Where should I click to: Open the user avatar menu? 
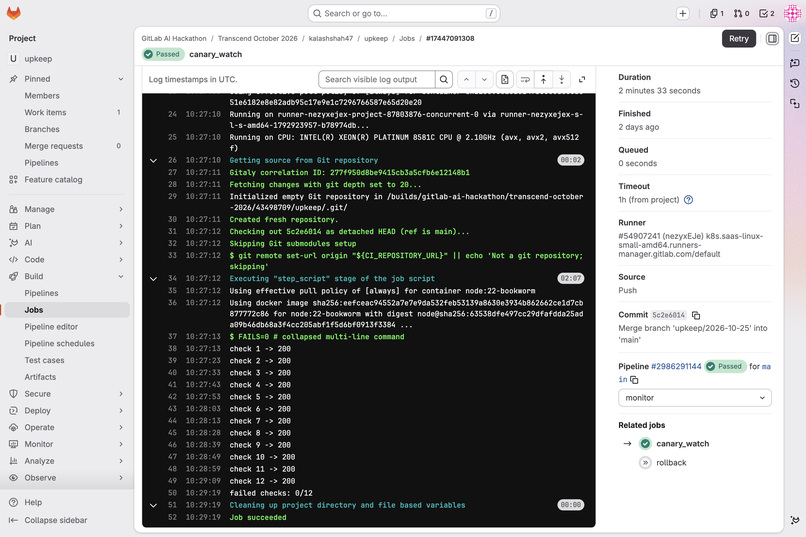click(792, 13)
